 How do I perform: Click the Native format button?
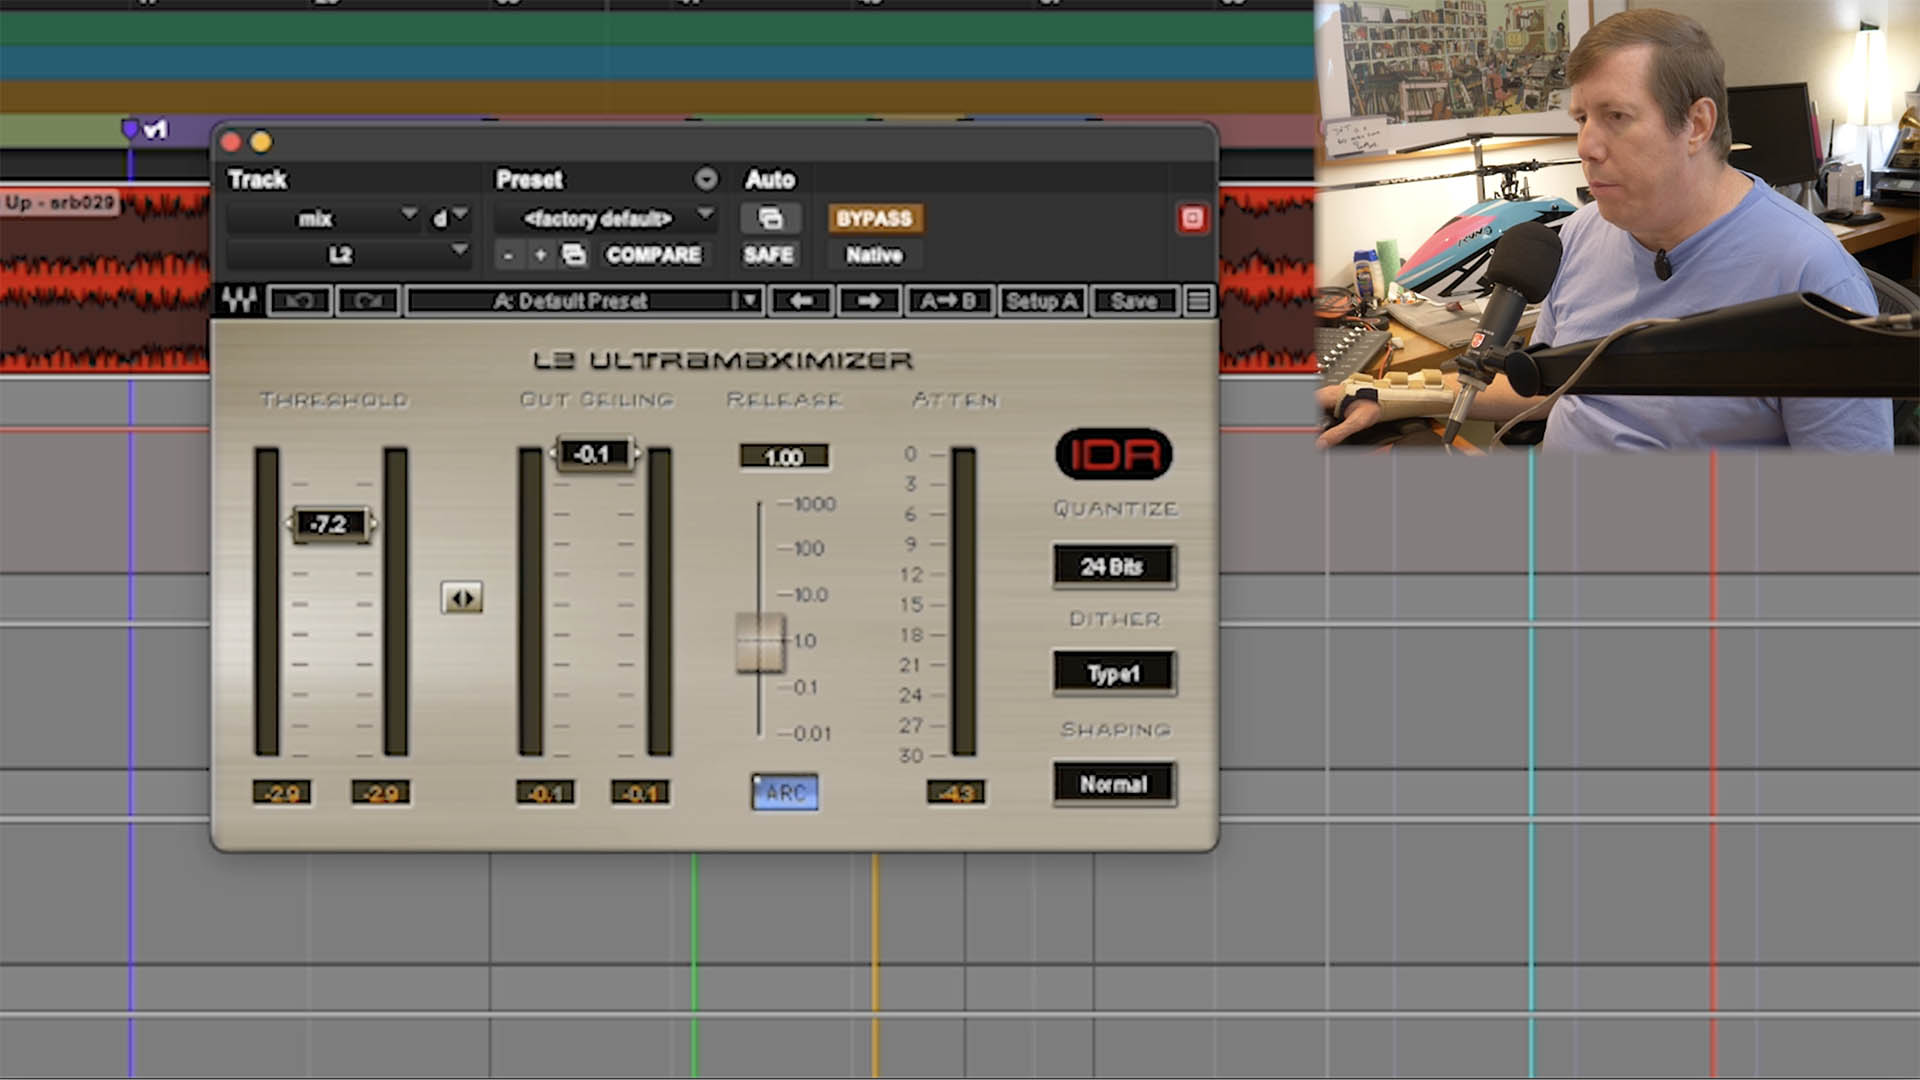tap(874, 255)
